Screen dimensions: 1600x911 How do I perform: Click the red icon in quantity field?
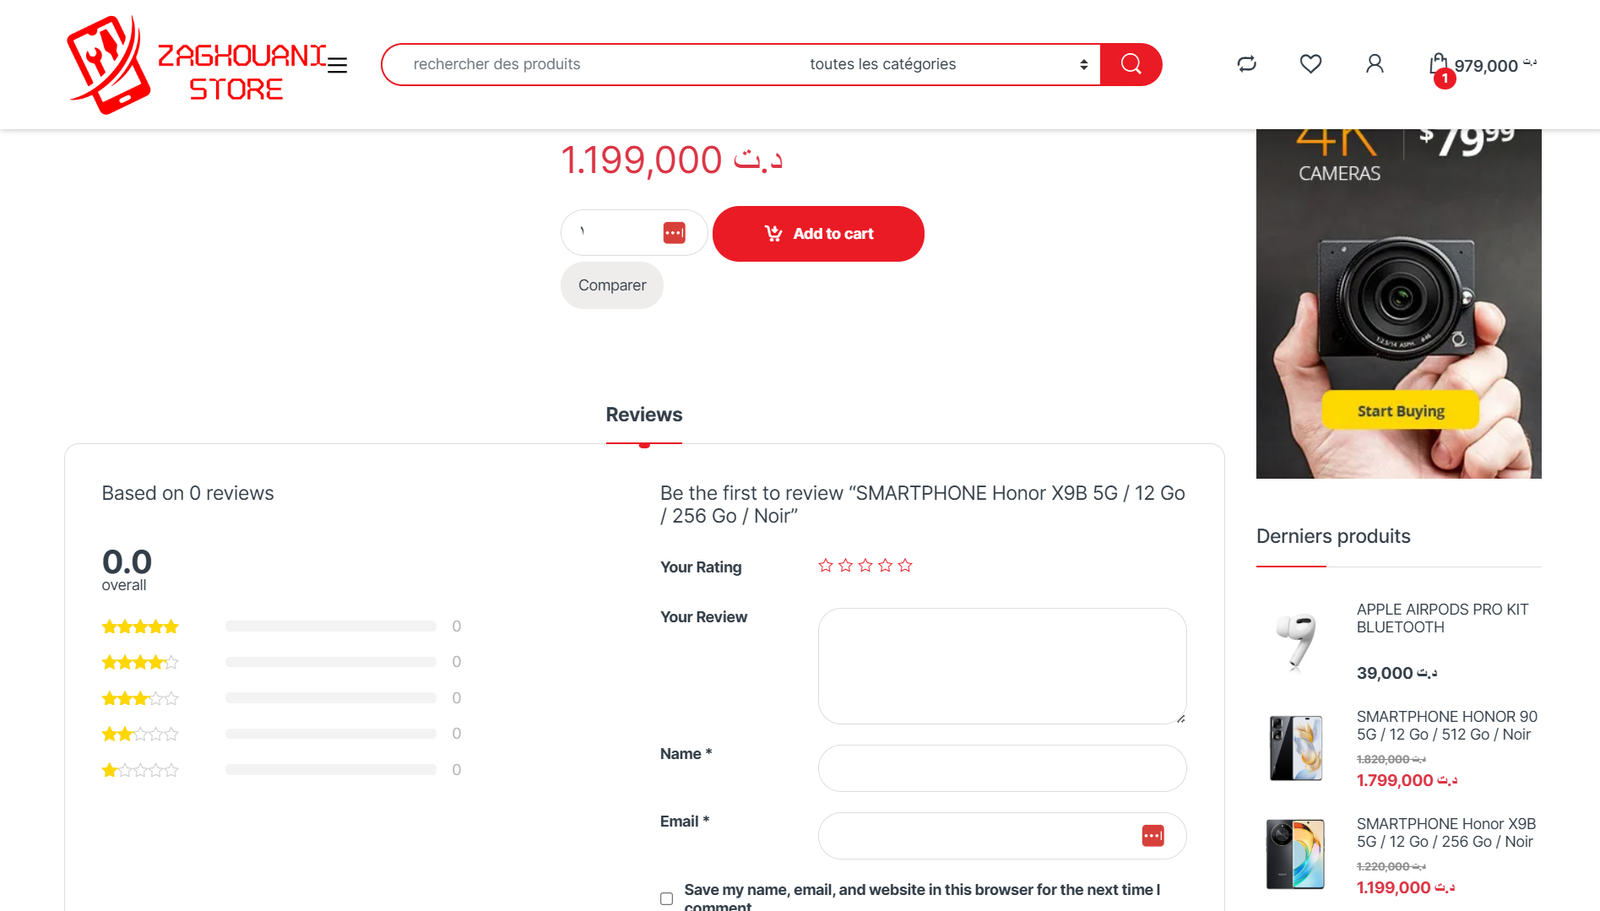674,233
